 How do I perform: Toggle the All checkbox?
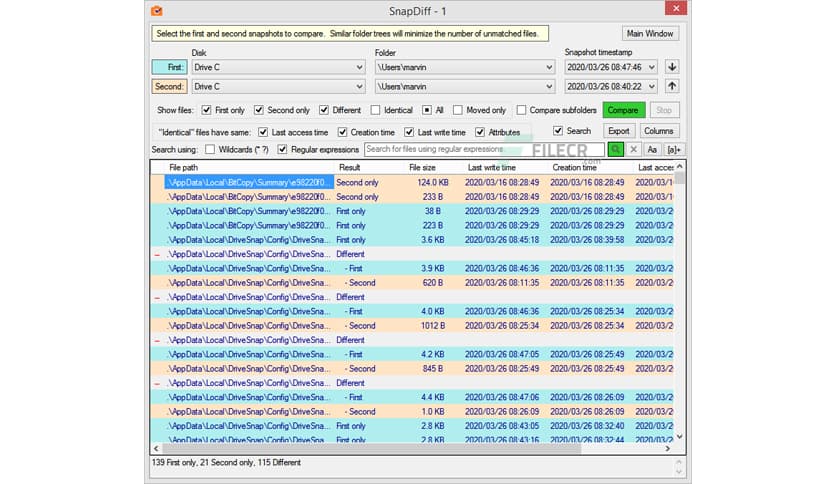pyautogui.click(x=427, y=110)
